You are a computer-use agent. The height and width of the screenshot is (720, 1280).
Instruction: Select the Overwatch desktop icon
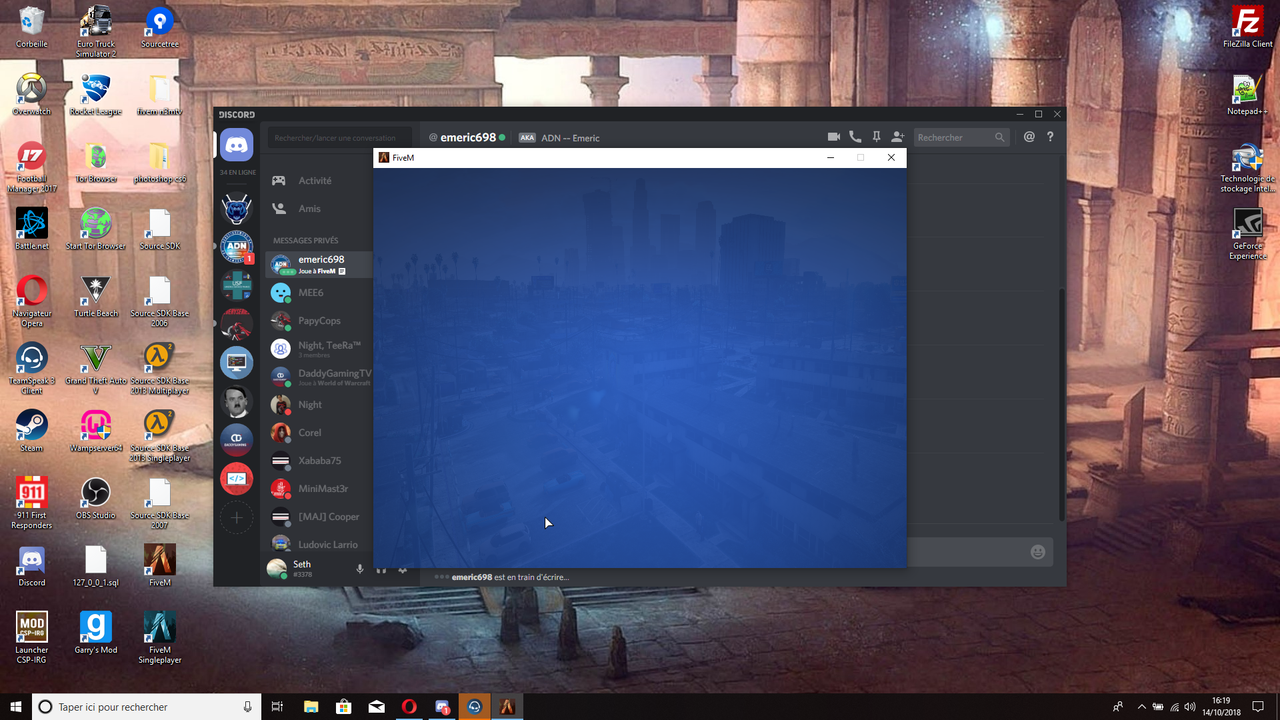(x=32, y=95)
